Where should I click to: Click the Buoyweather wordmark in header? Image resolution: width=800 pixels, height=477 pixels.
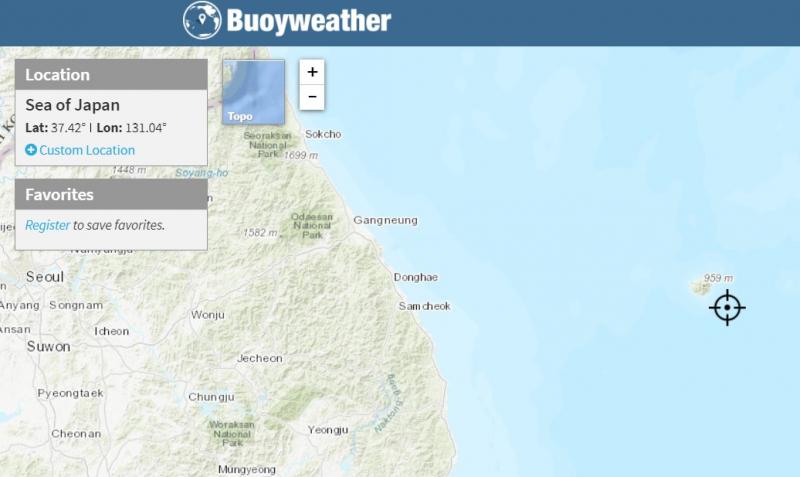[x=308, y=21]
